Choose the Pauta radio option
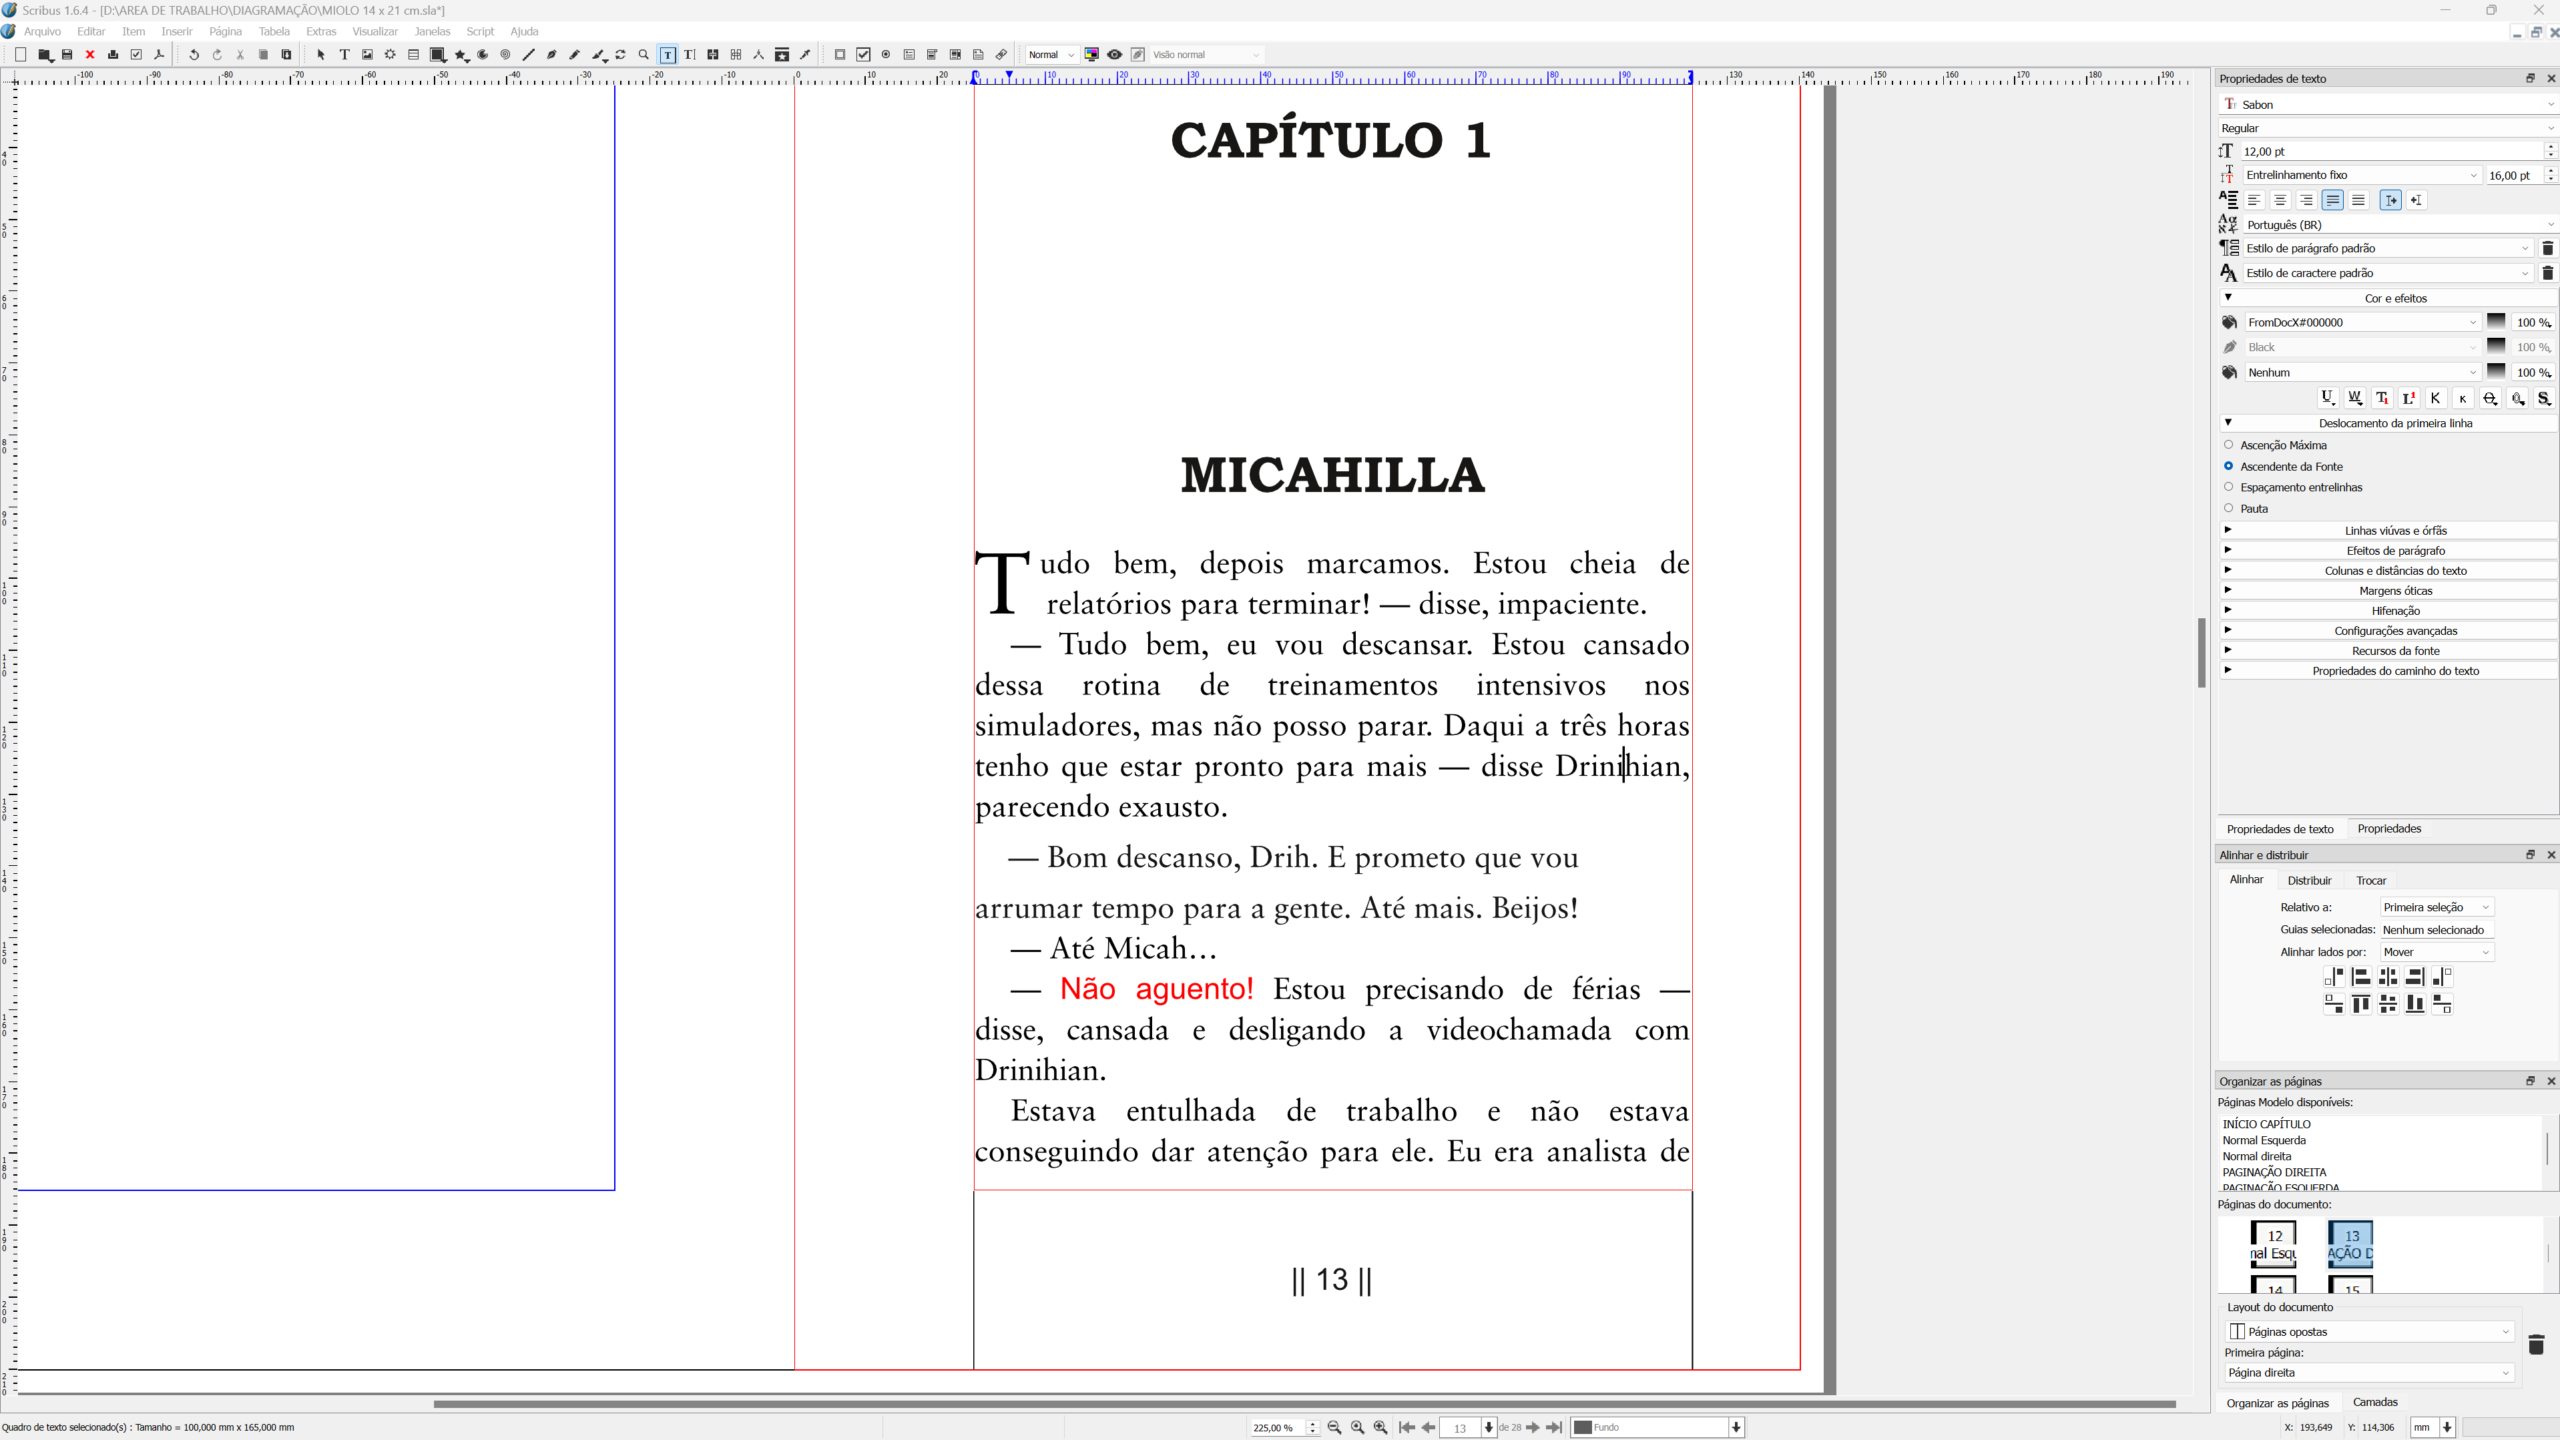The image size is (2560, 1440). coord(2228,508)
